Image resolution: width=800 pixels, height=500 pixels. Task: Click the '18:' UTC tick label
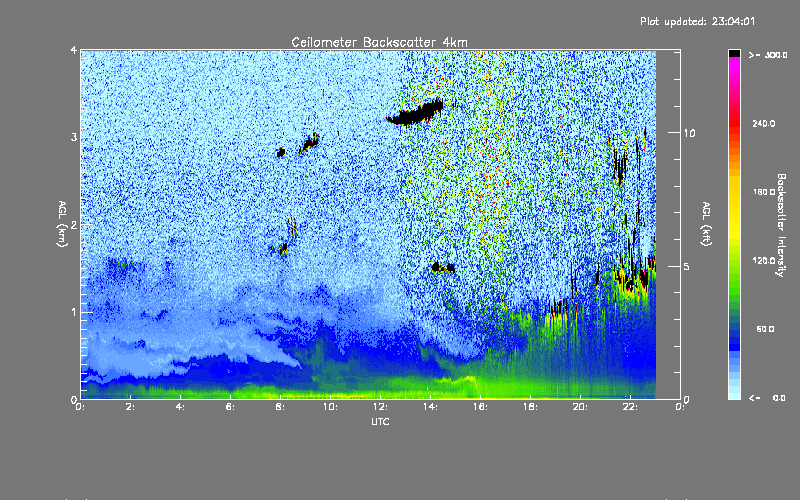(530, 407)
